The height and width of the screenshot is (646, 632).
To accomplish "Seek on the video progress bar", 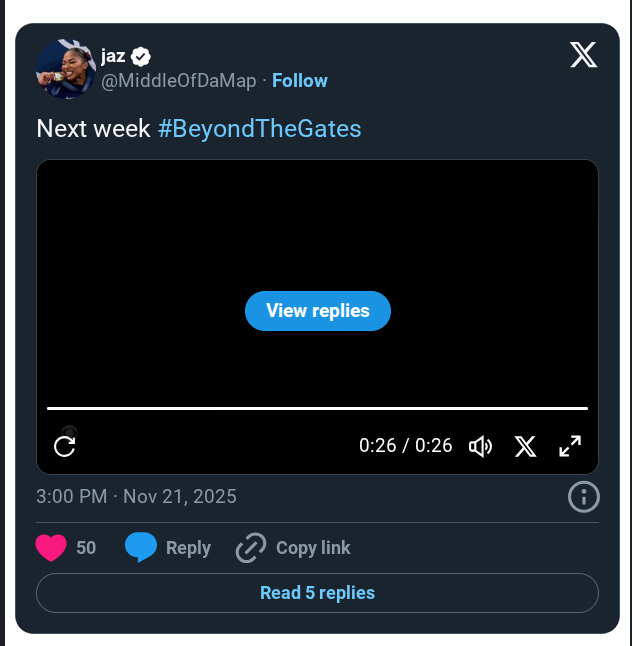I will tap(317, 408).
